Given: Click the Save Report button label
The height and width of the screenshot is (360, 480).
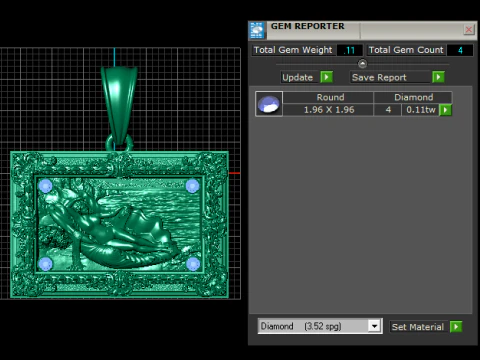Looking at the screenshot, I should coord(379,77).
